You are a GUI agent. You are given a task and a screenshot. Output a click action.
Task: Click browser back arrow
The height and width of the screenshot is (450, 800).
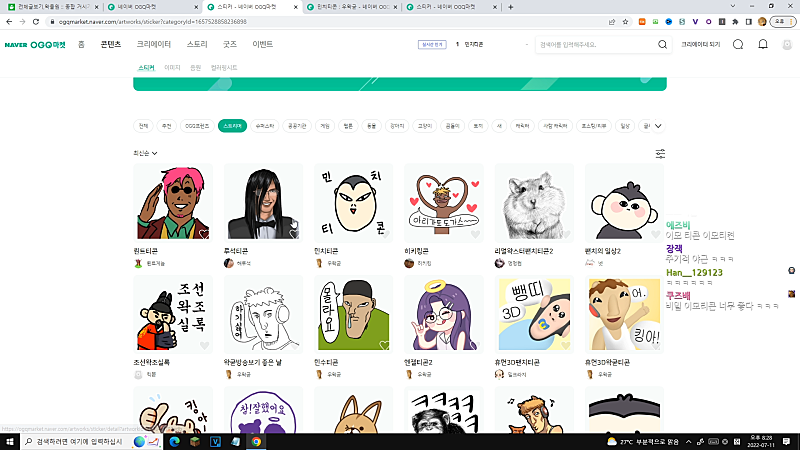[9, 22]
